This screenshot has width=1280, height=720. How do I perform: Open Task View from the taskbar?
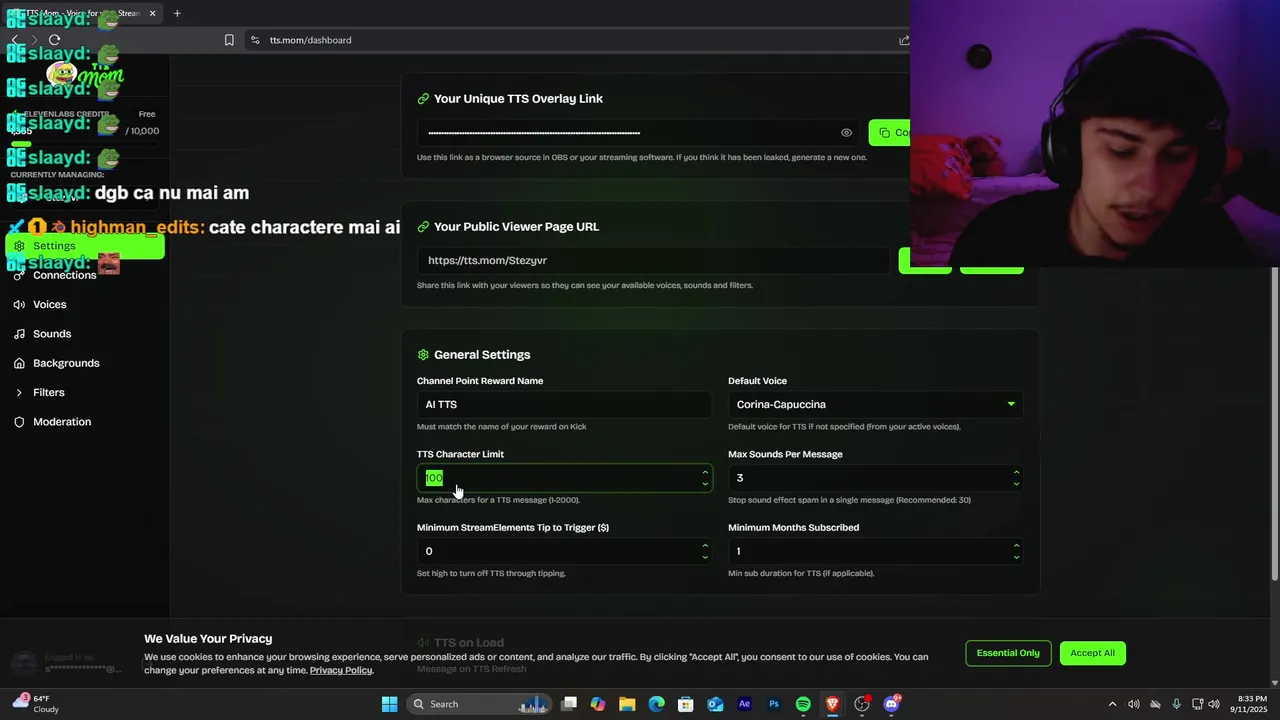(569, 704)
